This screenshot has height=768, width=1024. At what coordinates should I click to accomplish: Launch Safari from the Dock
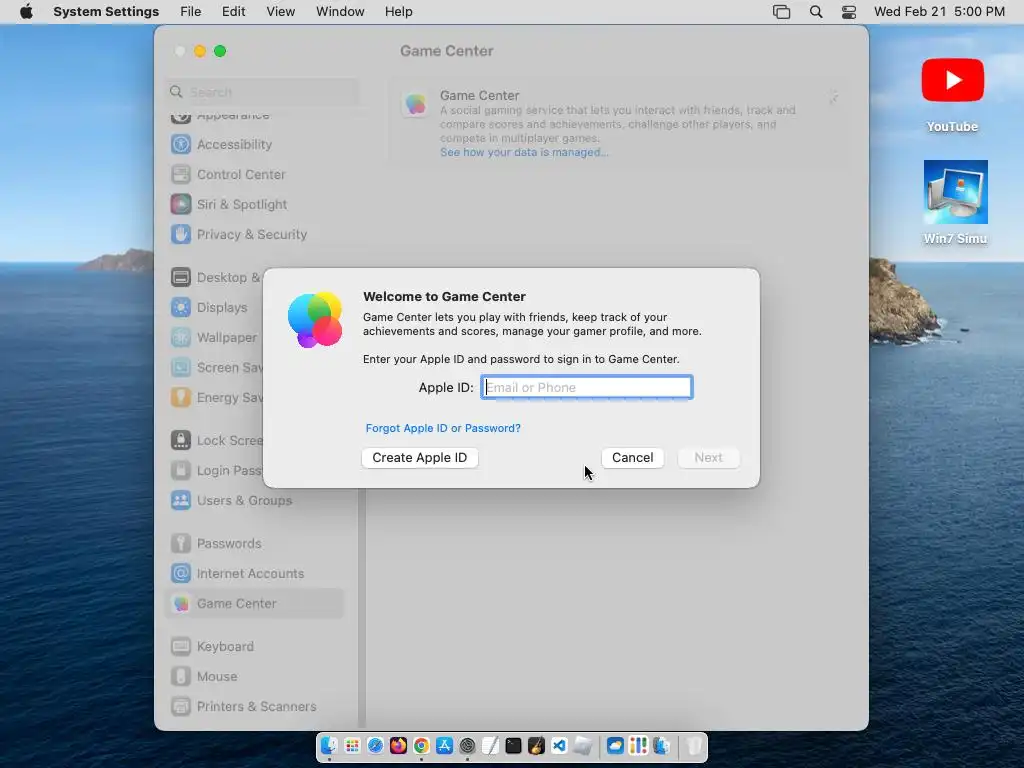click(x=376, y=745)
